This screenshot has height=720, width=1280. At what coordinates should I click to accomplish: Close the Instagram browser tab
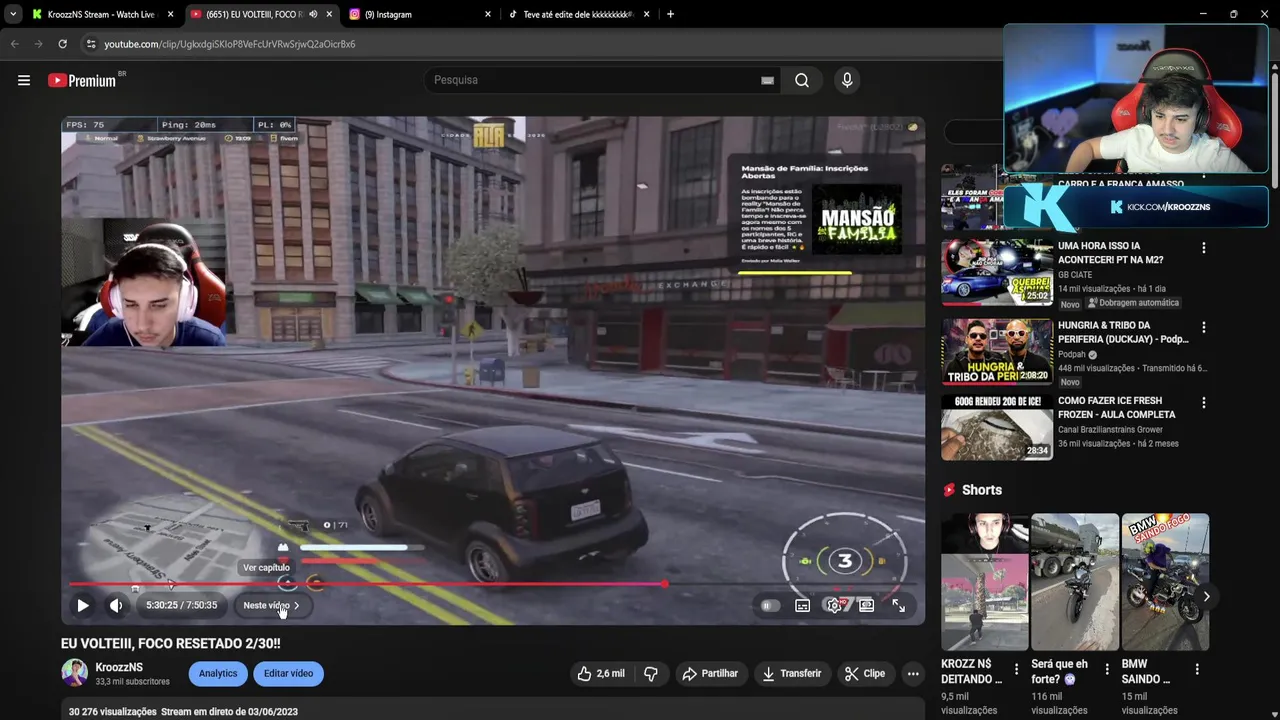pos(488,14)
